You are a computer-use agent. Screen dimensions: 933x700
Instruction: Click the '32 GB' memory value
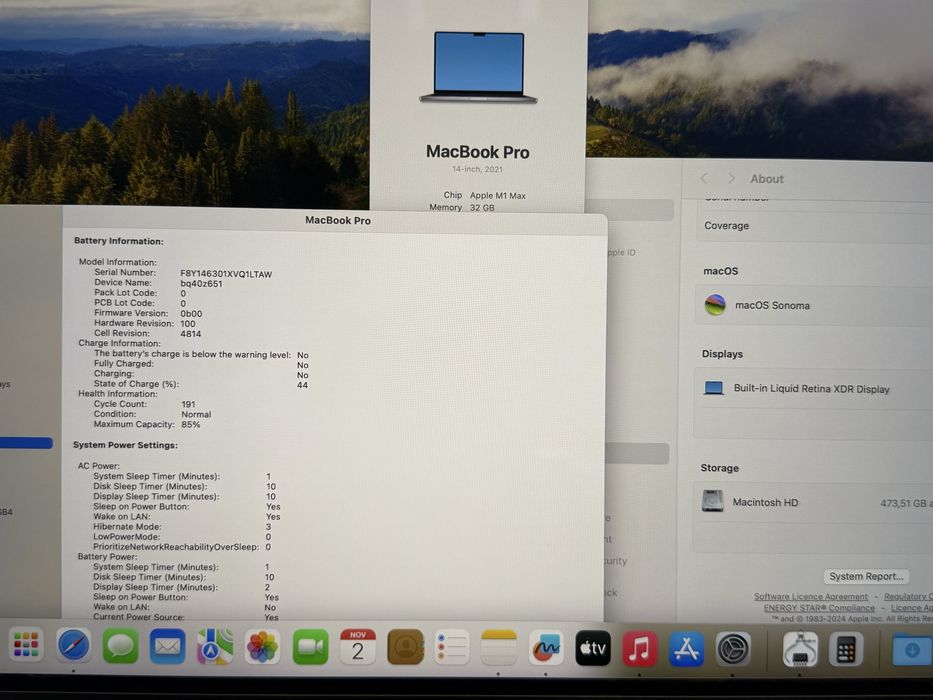pos(482,207)
